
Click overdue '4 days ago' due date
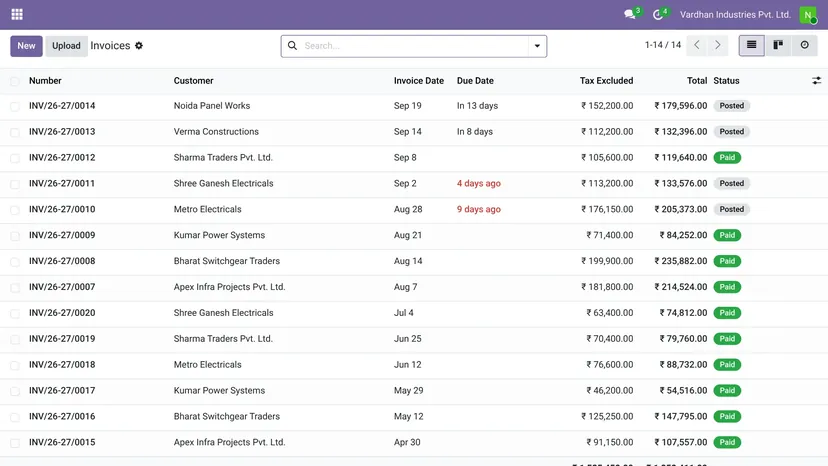(478, 183)
